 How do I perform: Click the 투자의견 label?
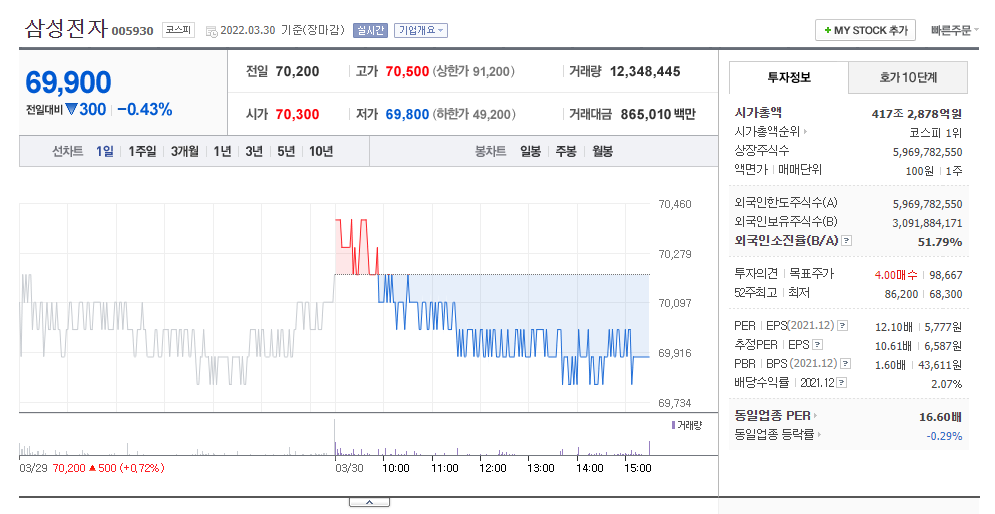pos(756,273)
